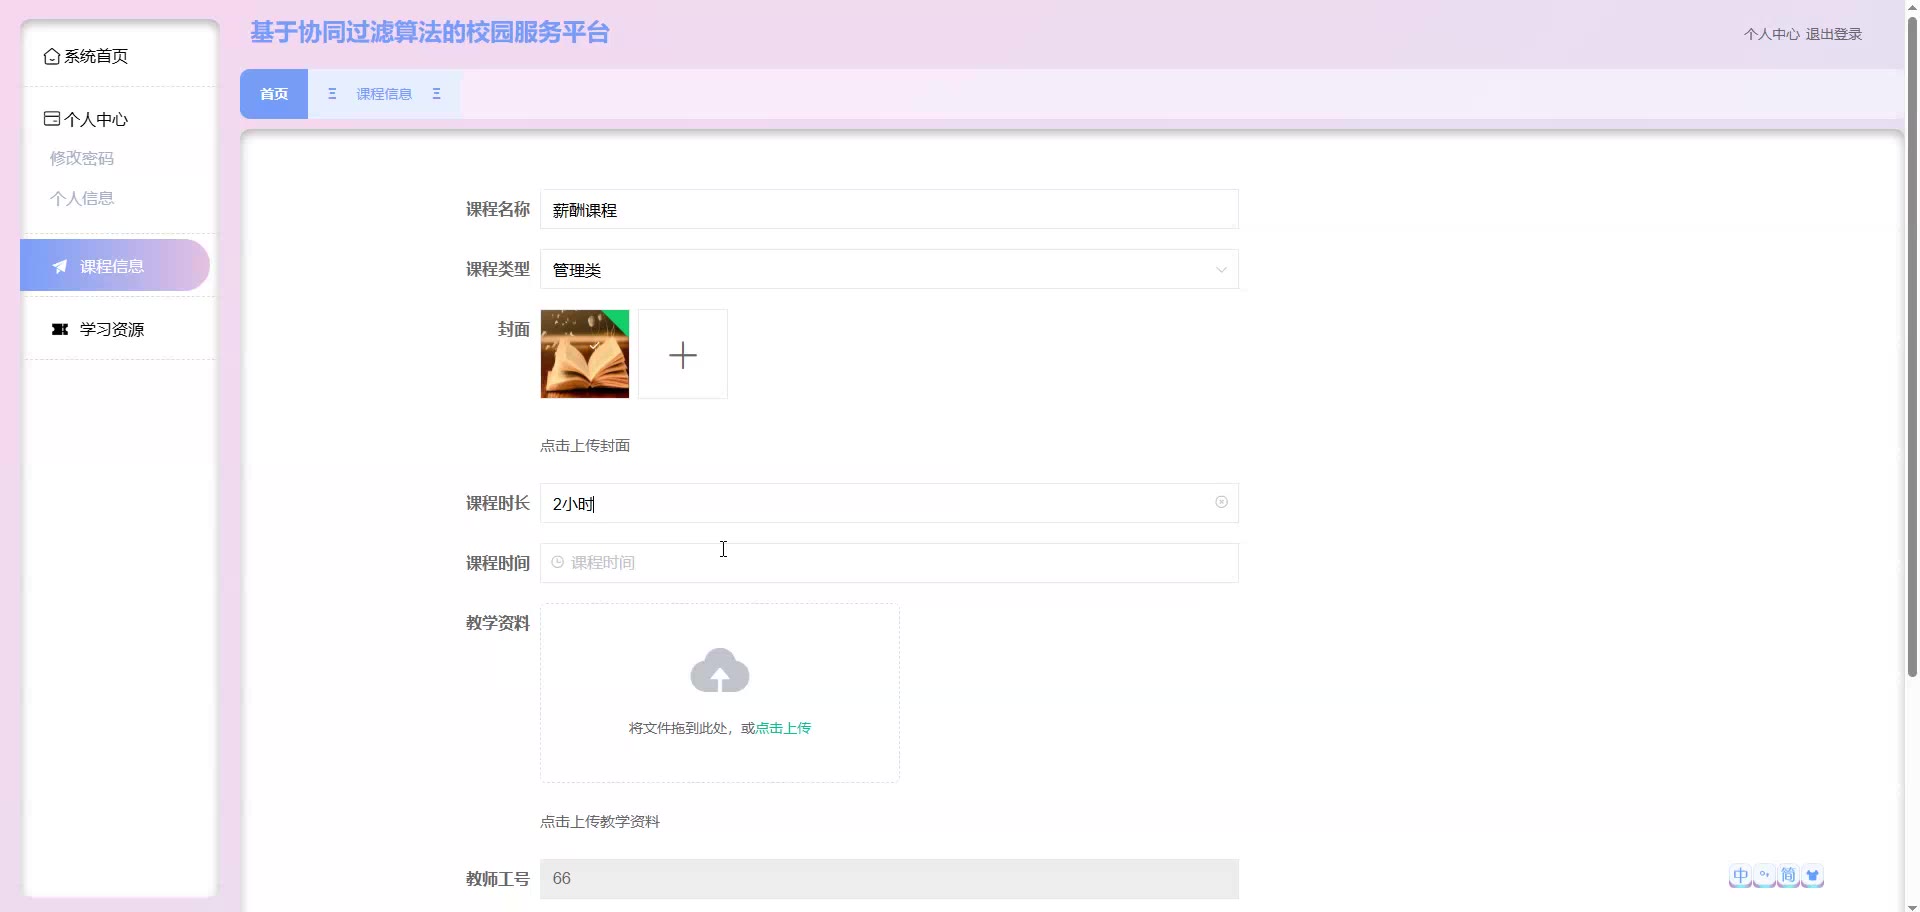Viewport: 1920px width, 912px height.
Task: Click the 教师工号 field label
Action: point(498,879)
